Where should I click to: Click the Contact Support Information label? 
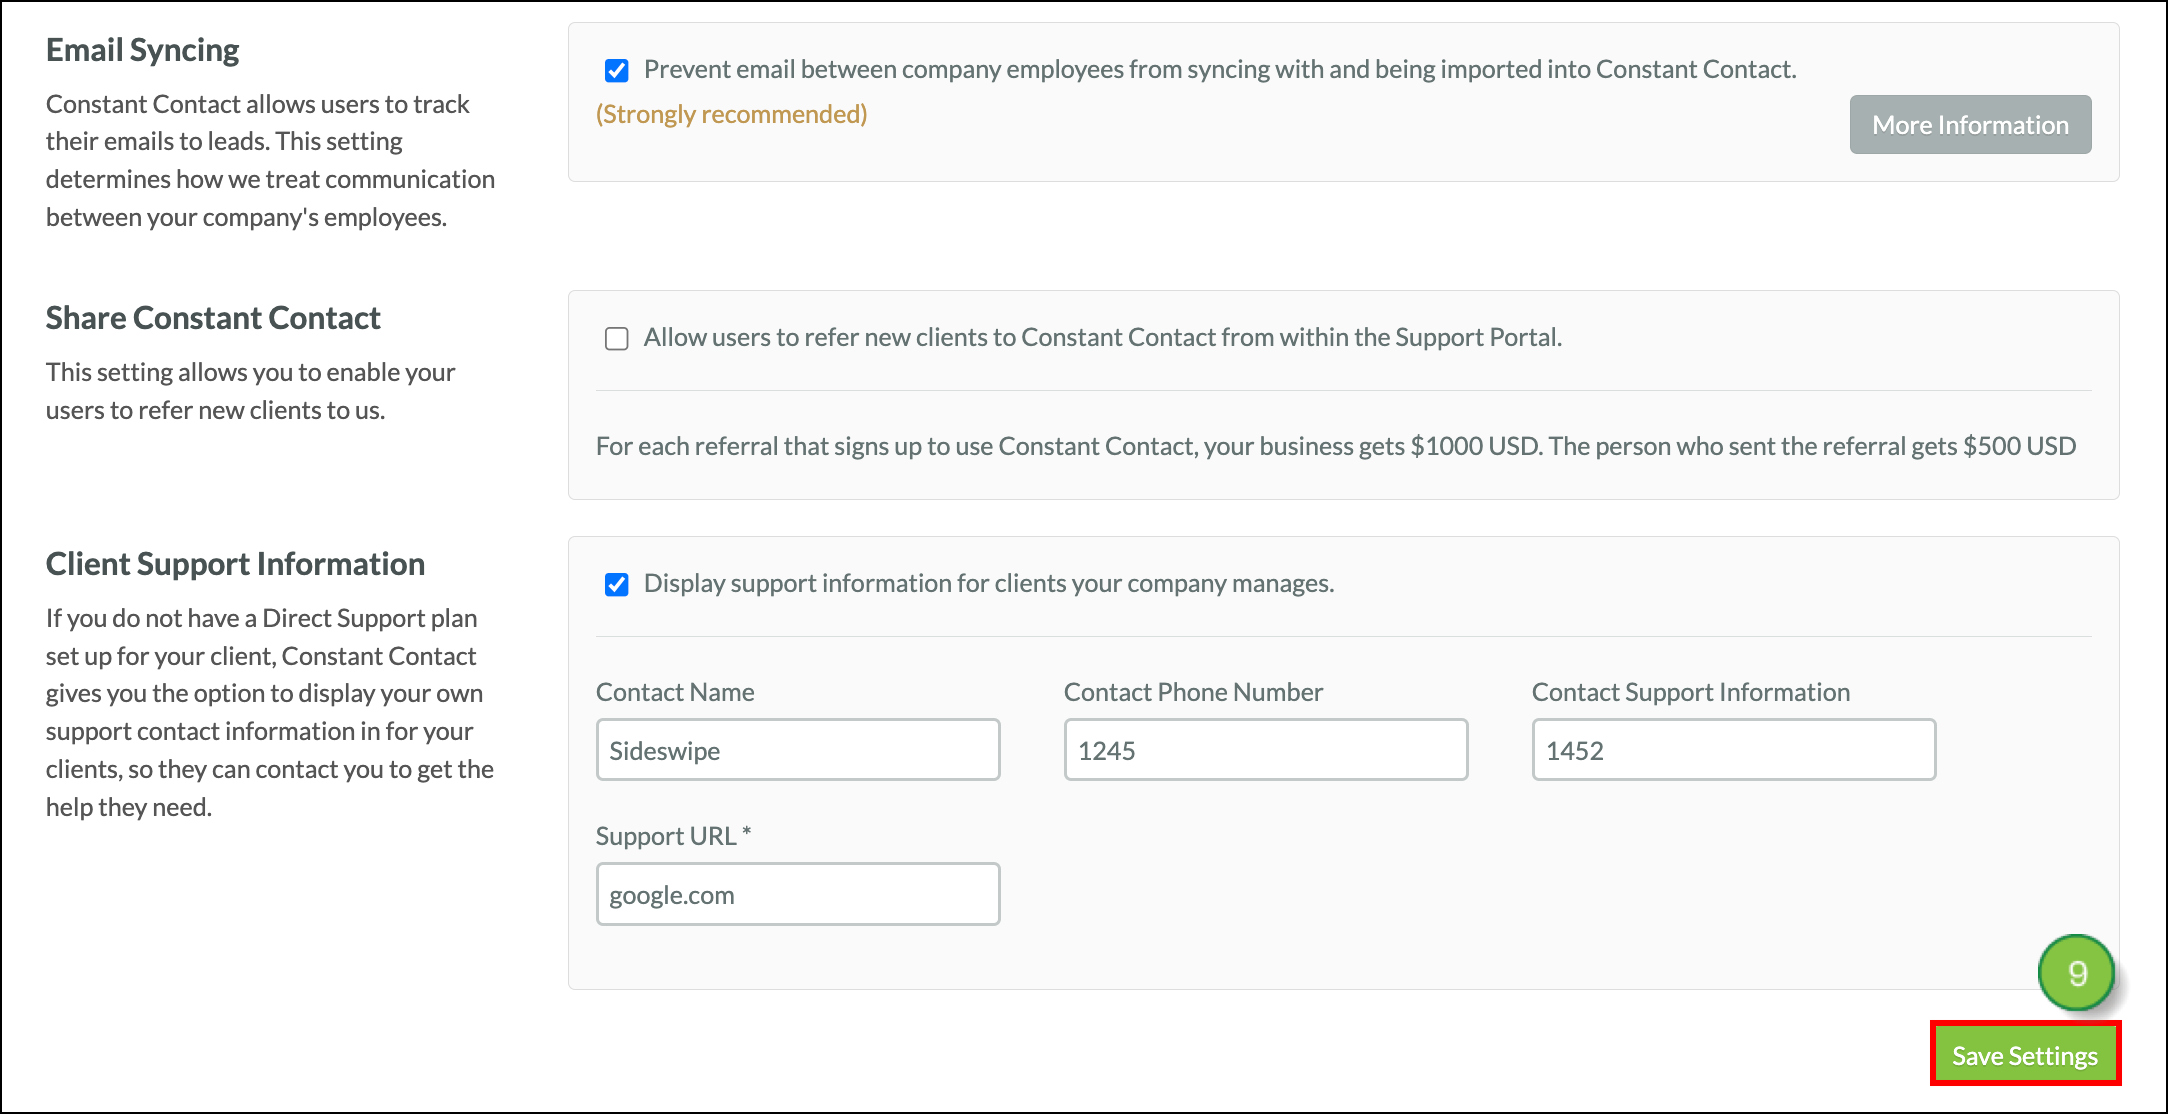coord(1691,692)
